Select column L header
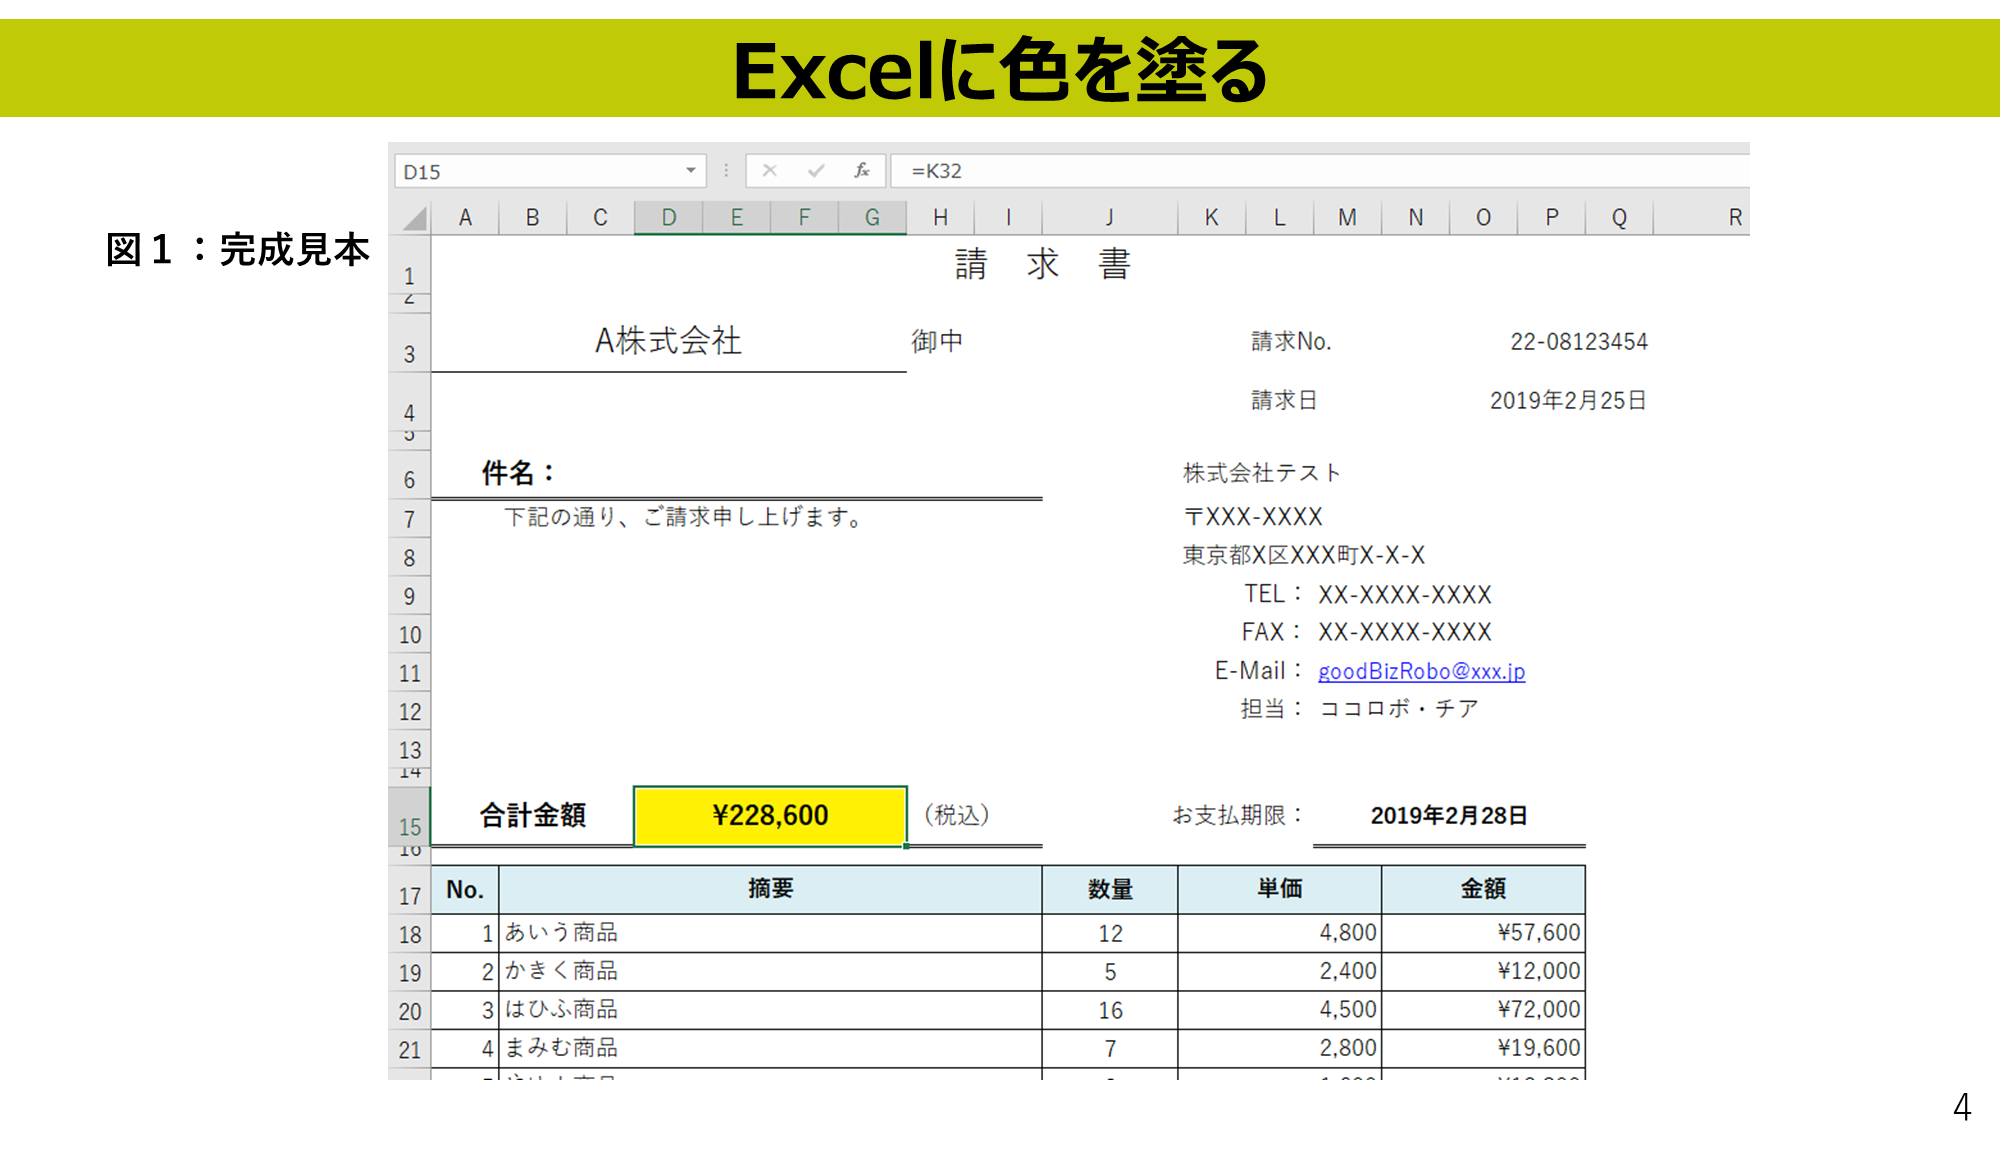This screenshot has height=1156, width=2000. (1280, 218)
